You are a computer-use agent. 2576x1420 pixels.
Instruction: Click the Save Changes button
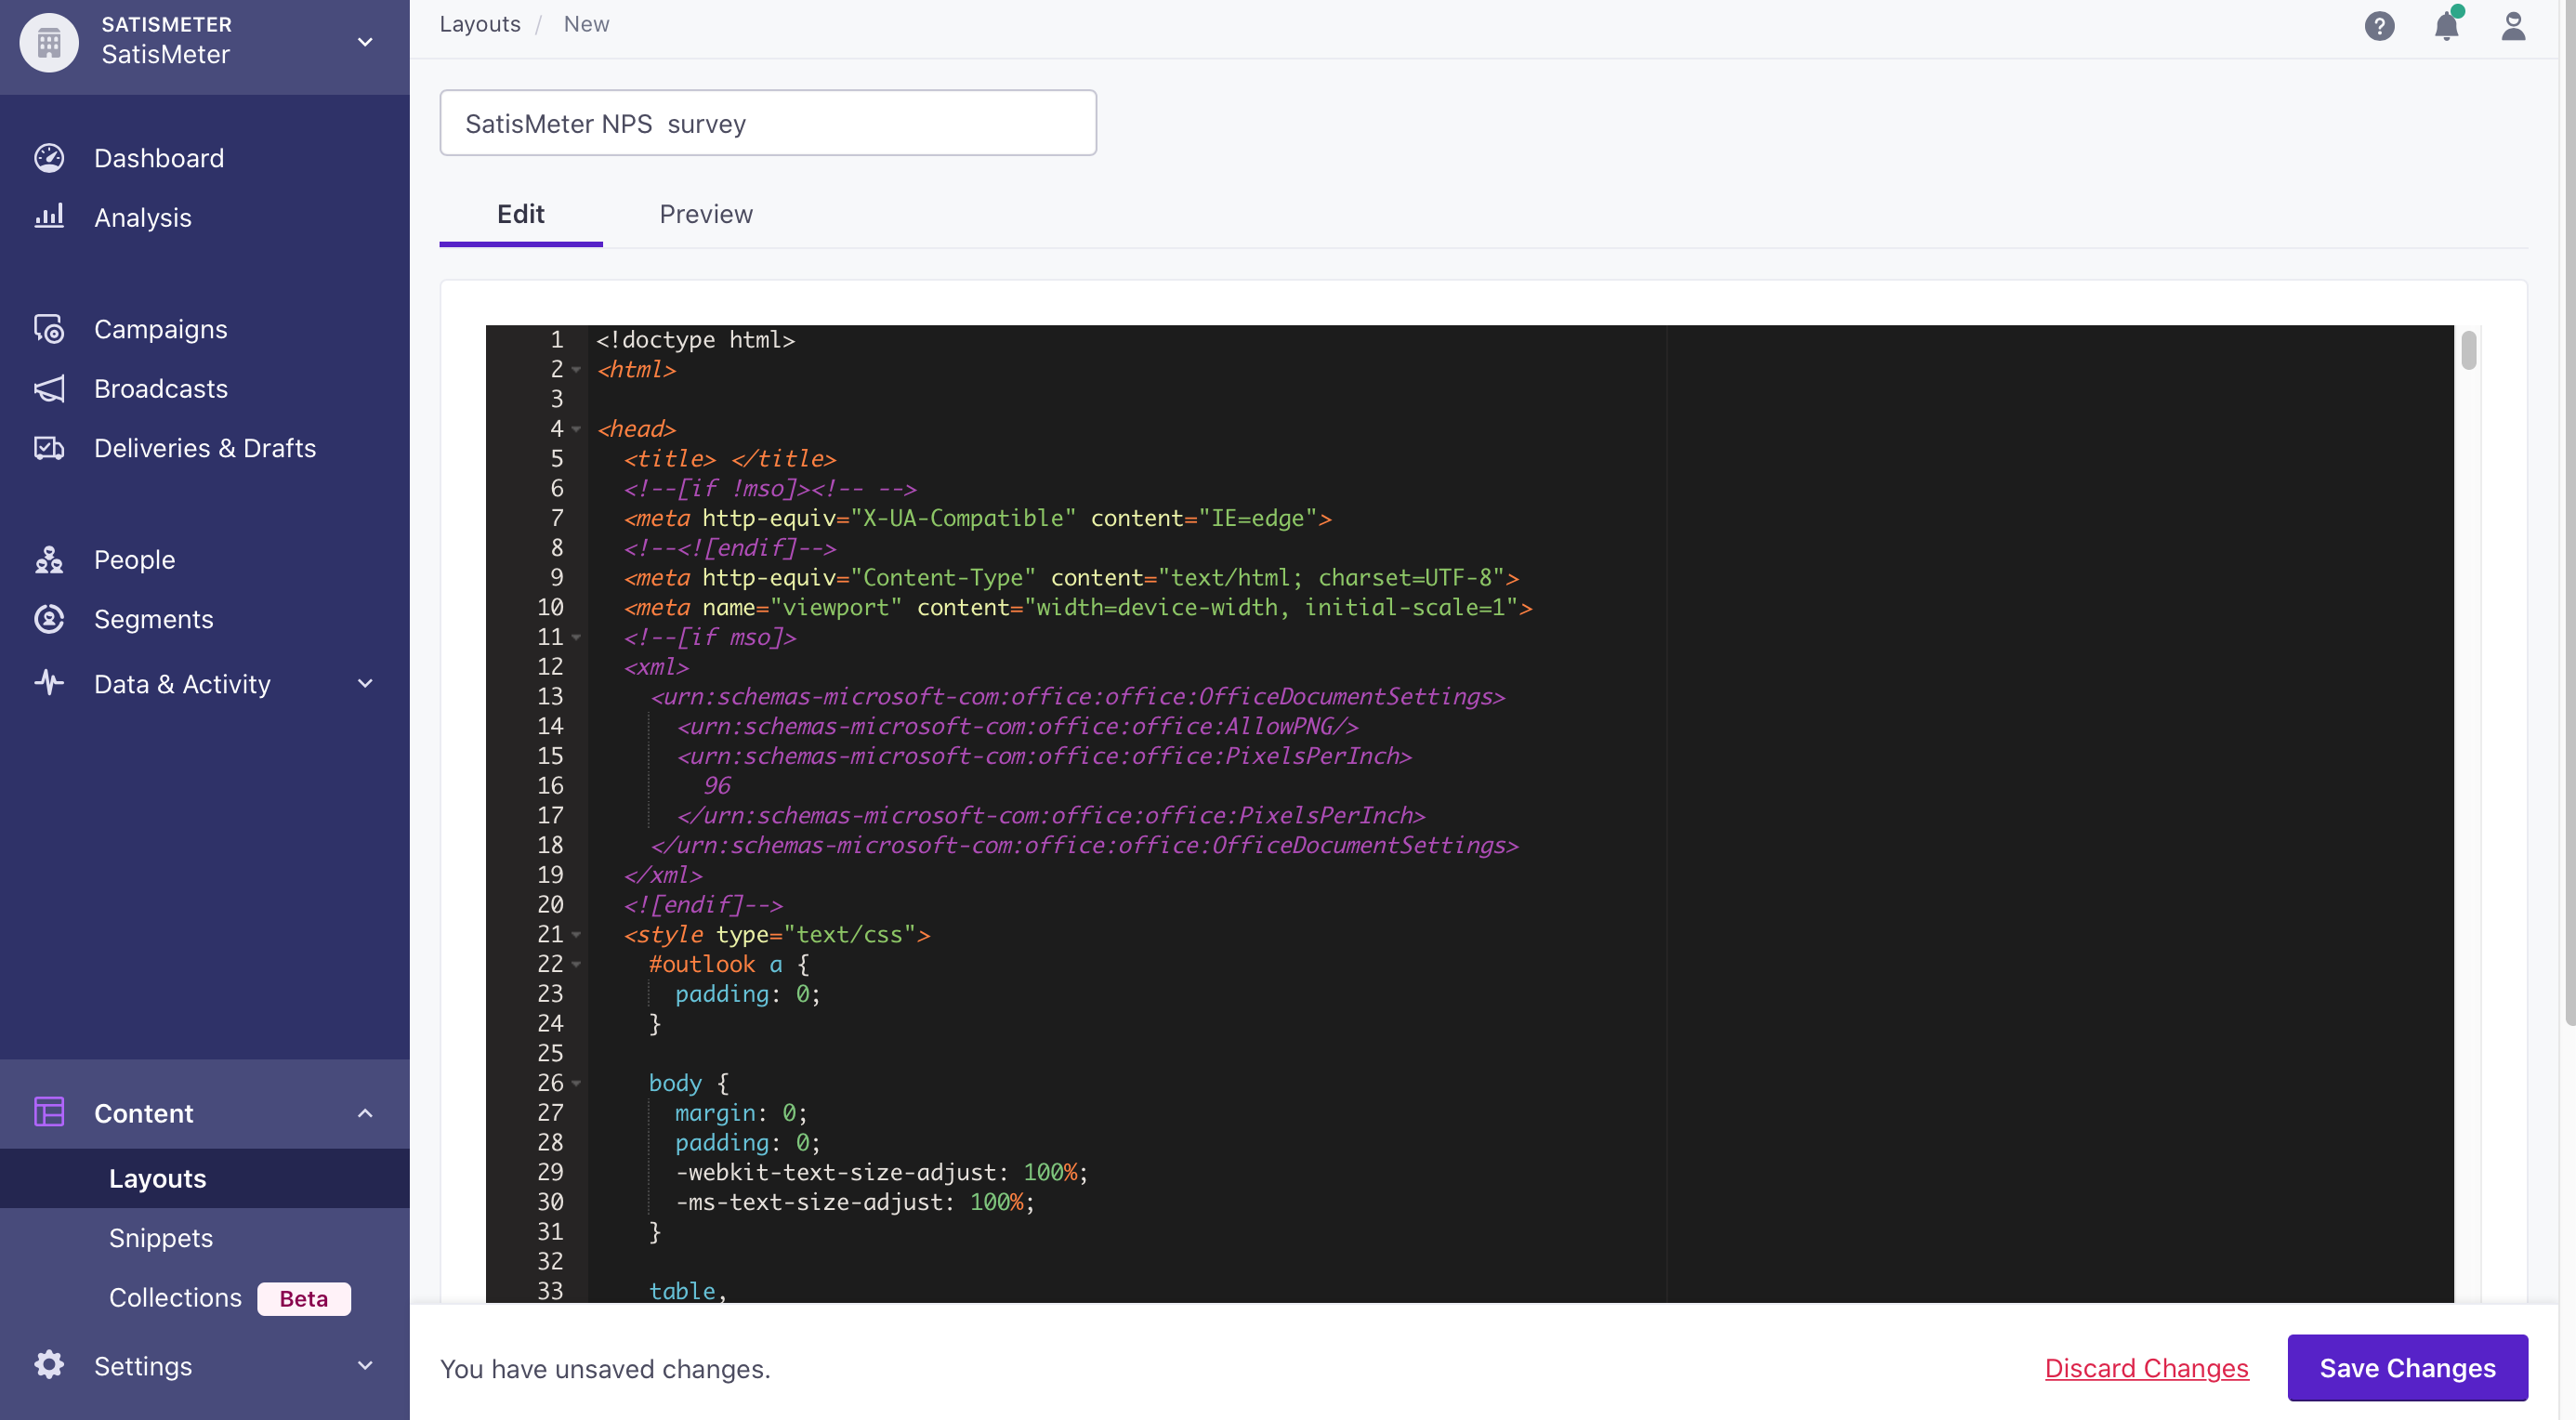point(2407,1368)
